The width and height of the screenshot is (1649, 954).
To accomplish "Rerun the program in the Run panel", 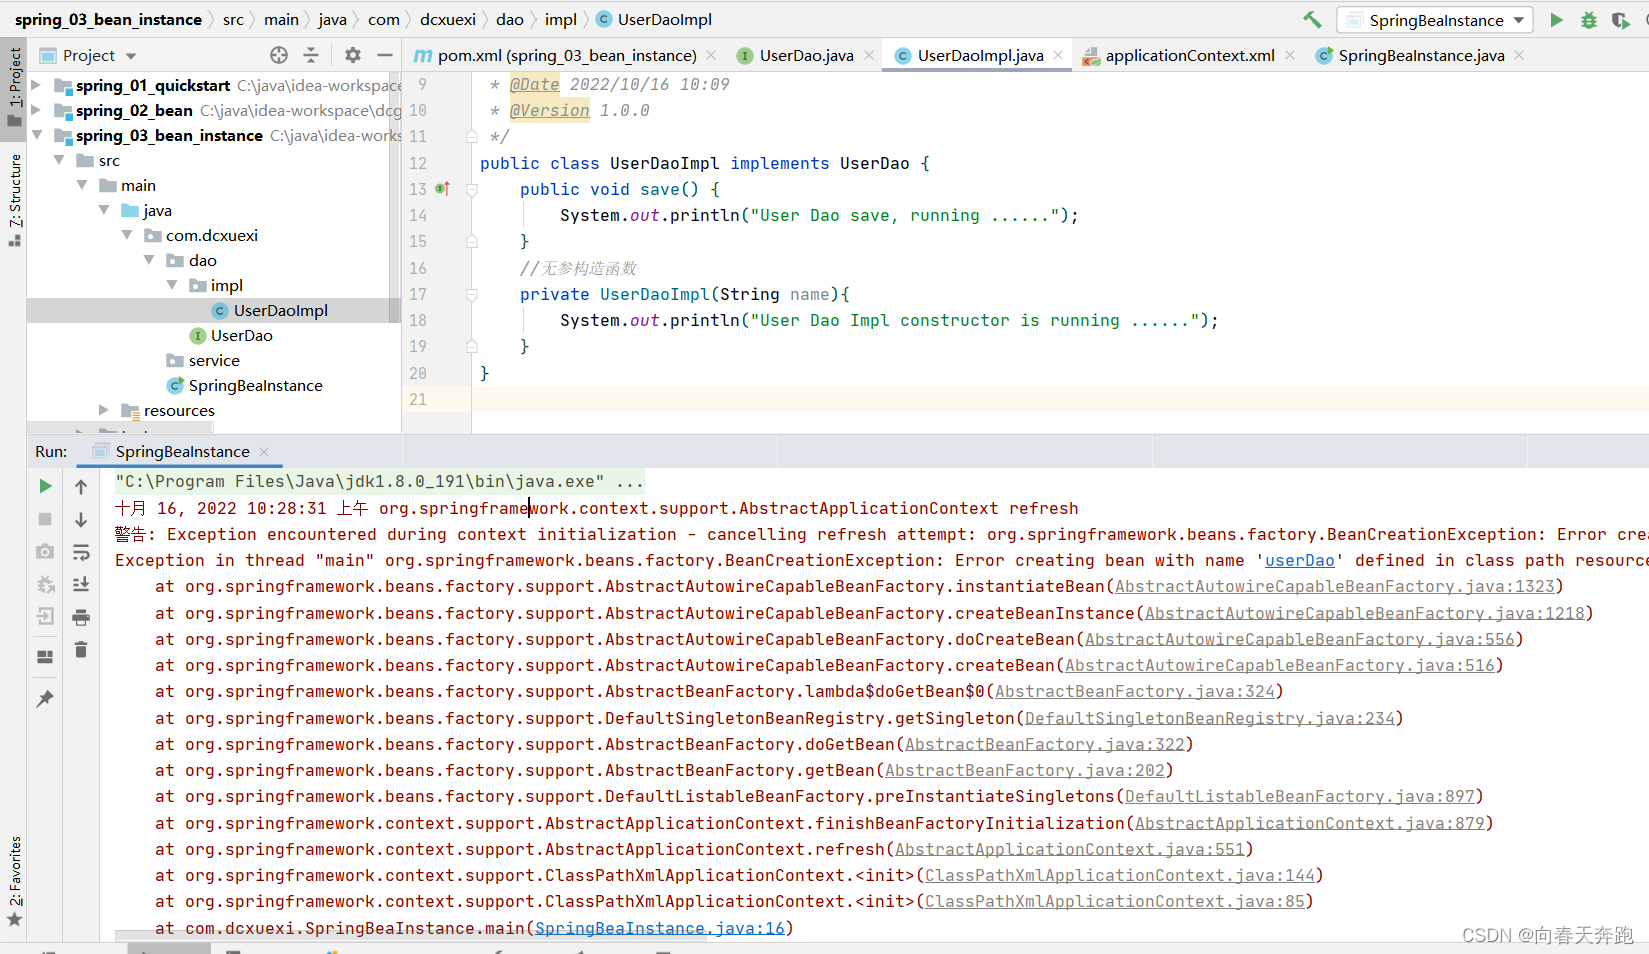I will [x=45, y=486].
